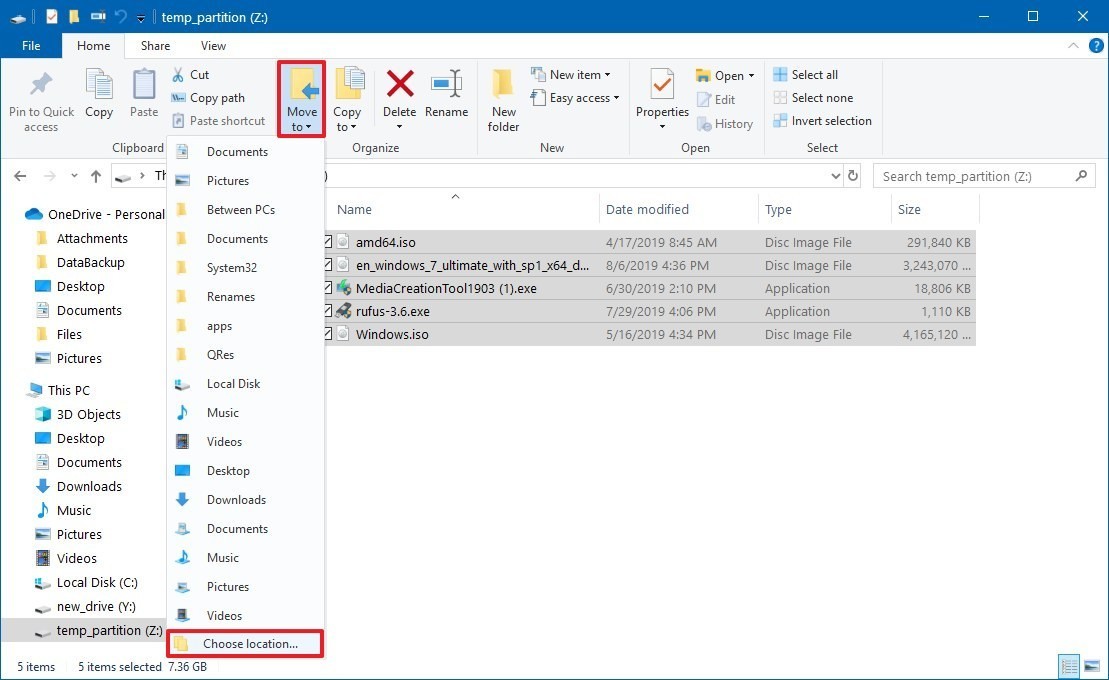Click the refresh button beside address bar

pyautogui.click(x=853, y=176)
